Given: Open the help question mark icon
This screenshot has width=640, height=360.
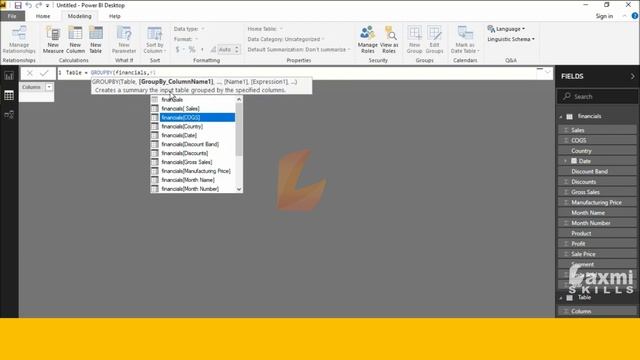Looking at the screenshot, I should point(635,16).
